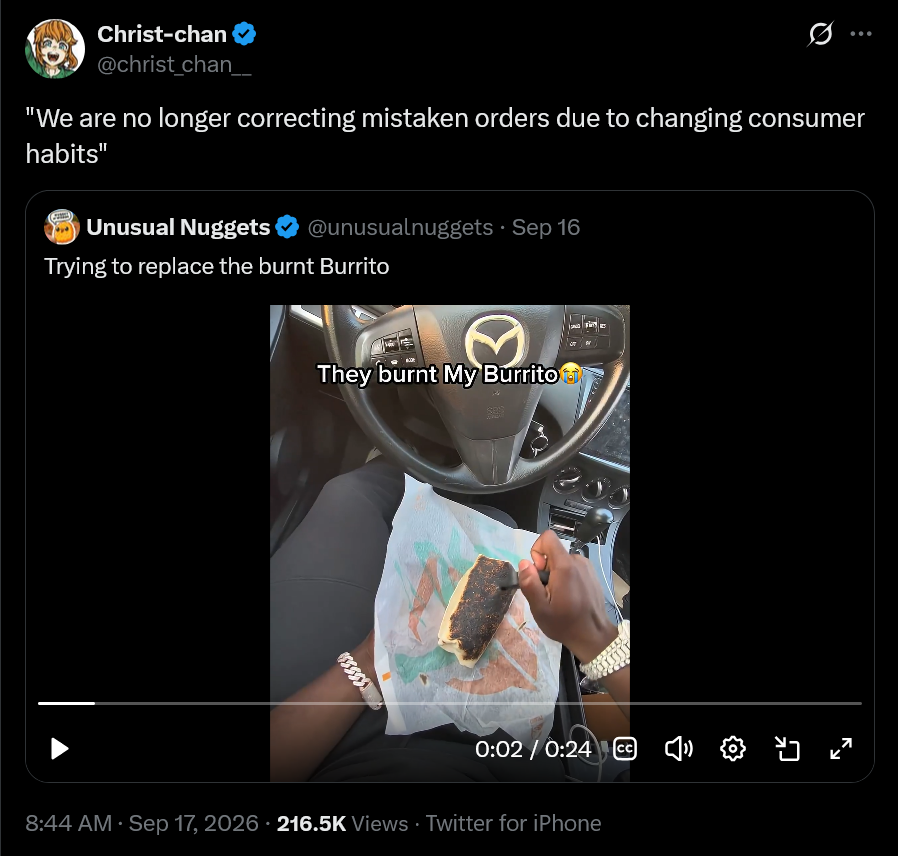
Task: Enable picture-in-picture for the video
Action: click(787, 748)
